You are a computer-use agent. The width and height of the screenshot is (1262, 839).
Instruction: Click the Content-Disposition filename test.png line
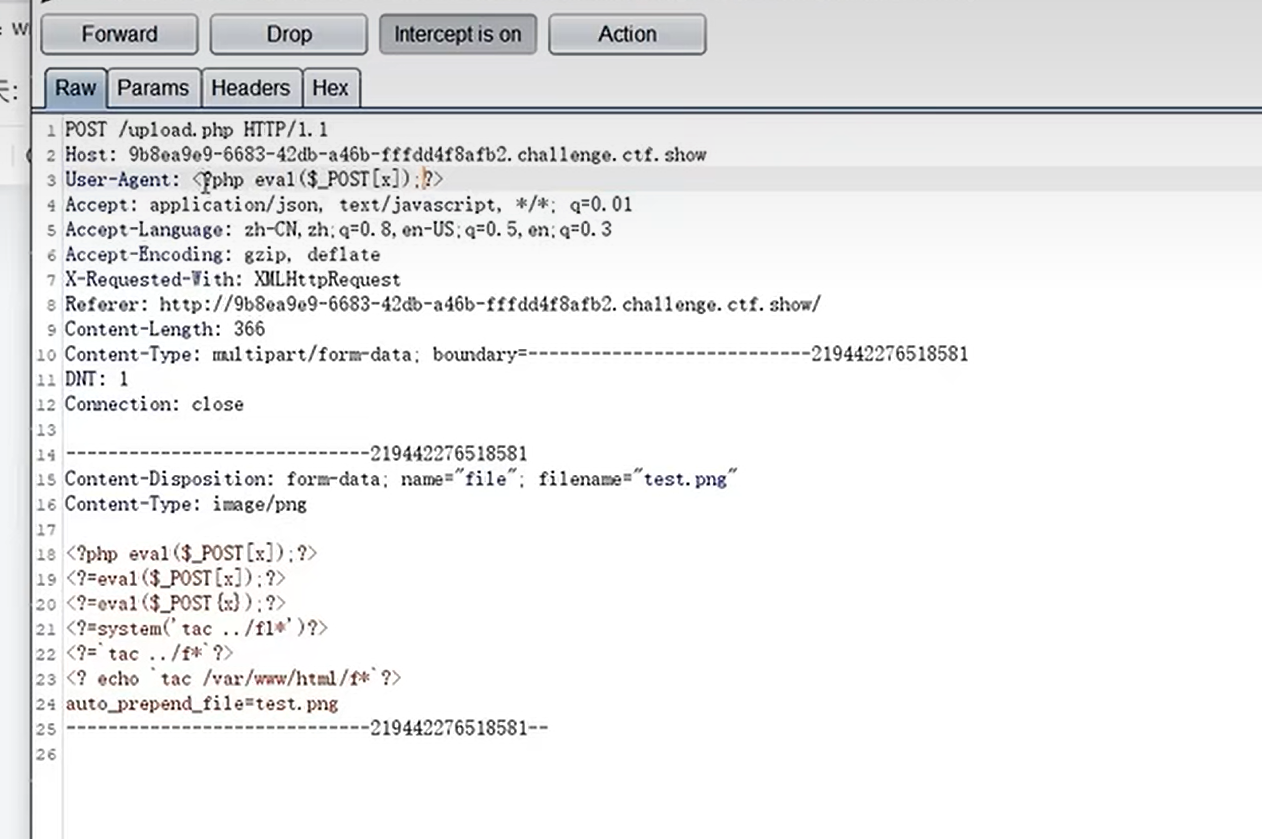point(401,479)
